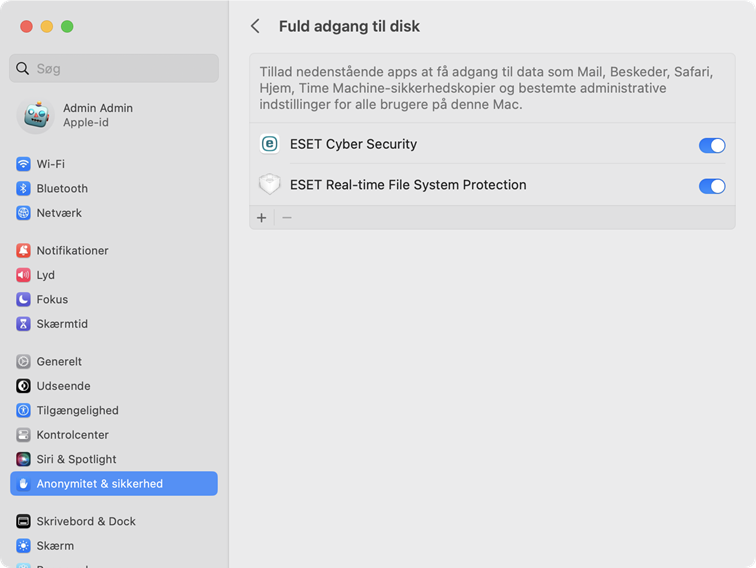Open Fokus settings
This screenshot has height=568, width=756.
coord(114,299)
